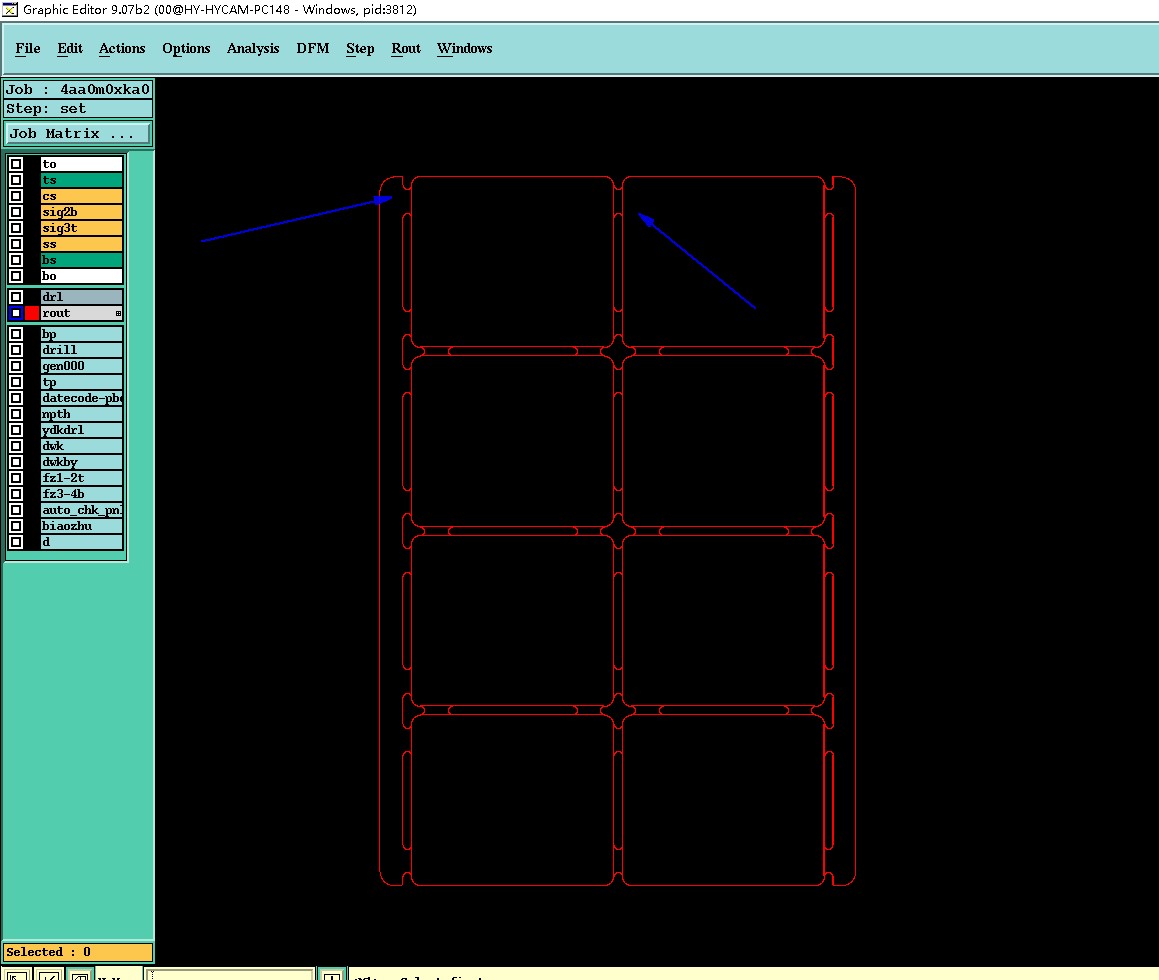This screenshot has width=1159, height=980.
Task: Open the Rout menu
Action: [406, 49]
